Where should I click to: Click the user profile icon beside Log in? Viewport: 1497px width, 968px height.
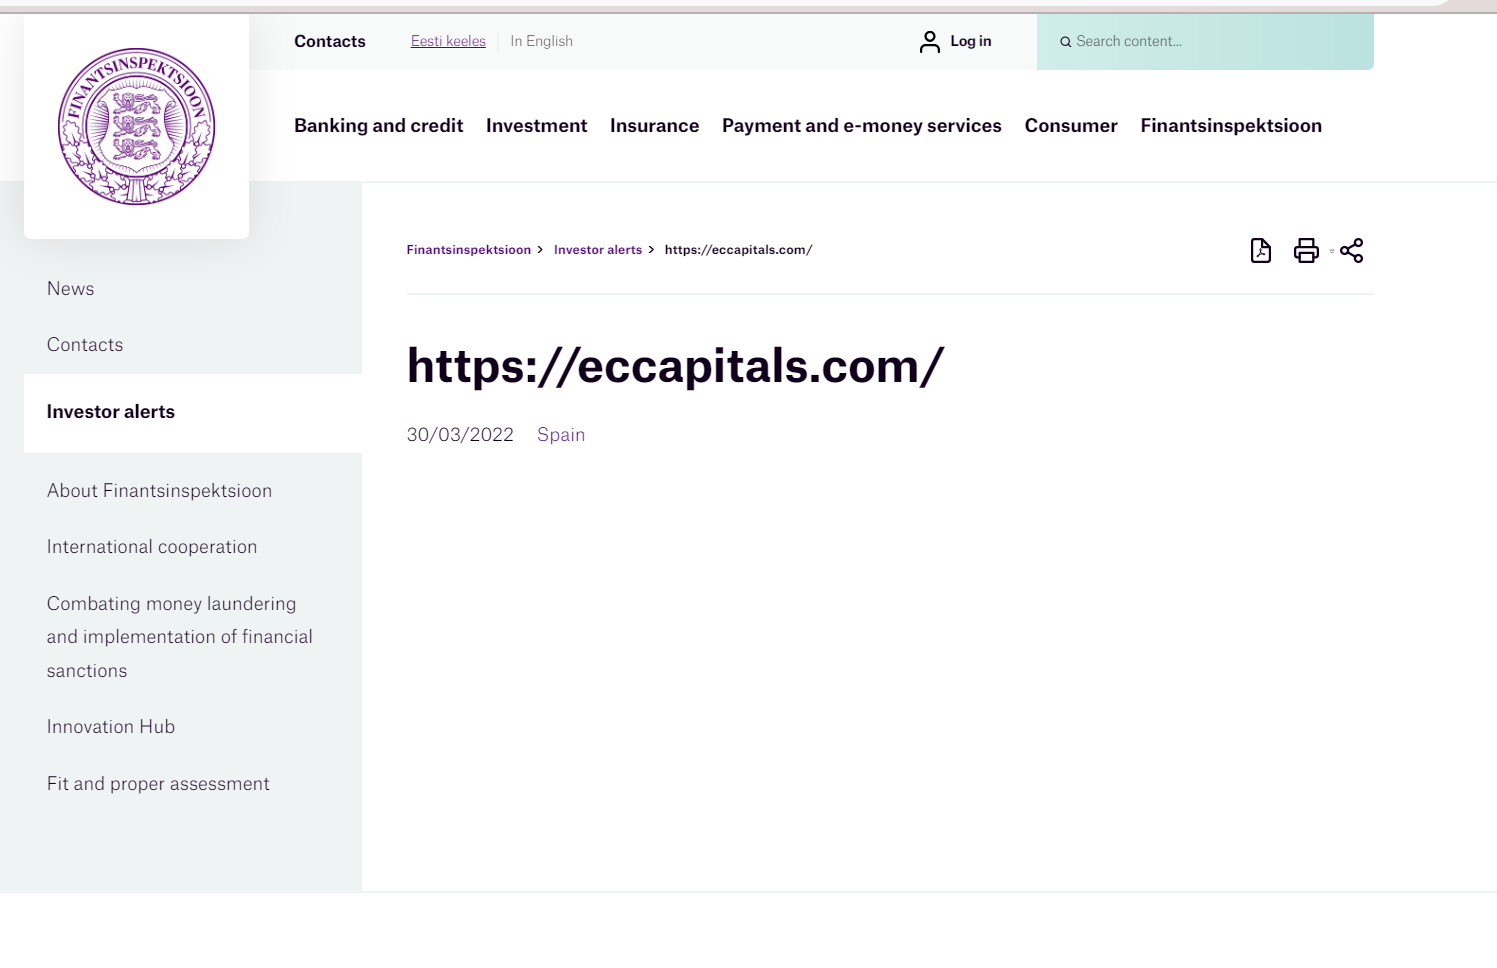[x=930, y=41]
